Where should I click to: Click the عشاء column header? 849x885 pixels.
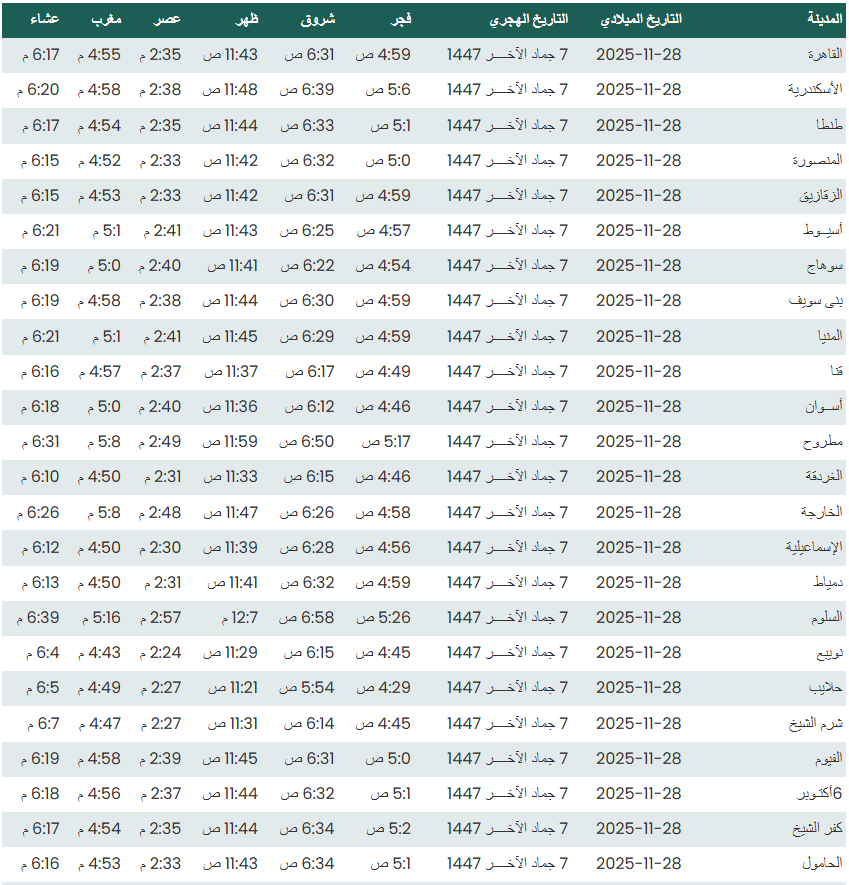(44, 20)
